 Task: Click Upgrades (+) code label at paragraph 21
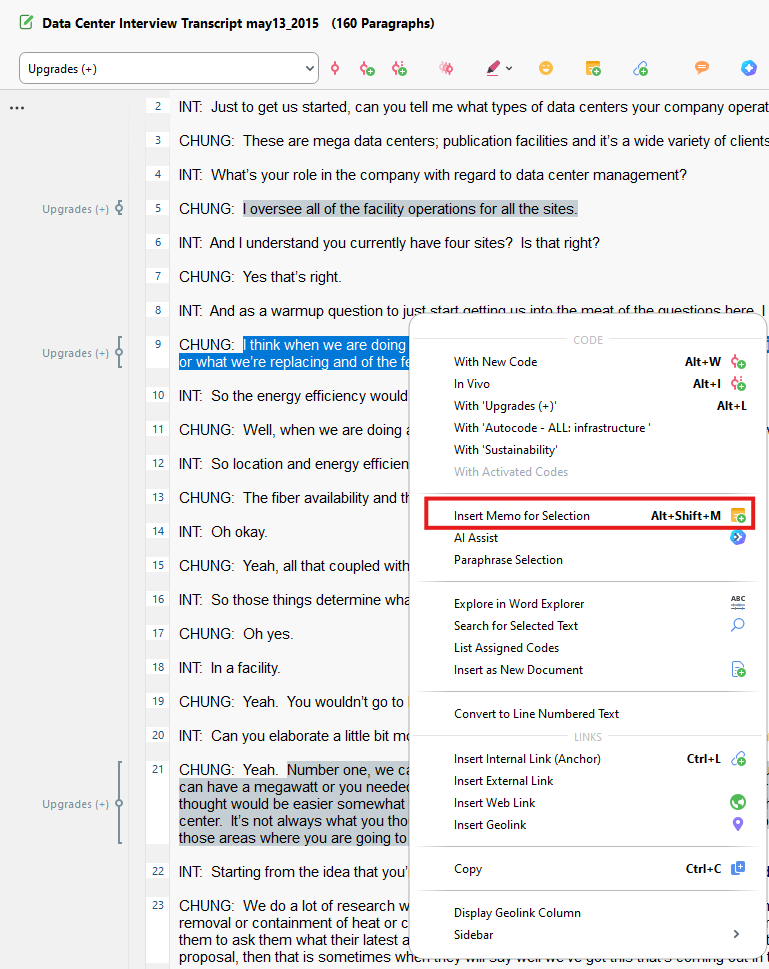tap(75, 805)
